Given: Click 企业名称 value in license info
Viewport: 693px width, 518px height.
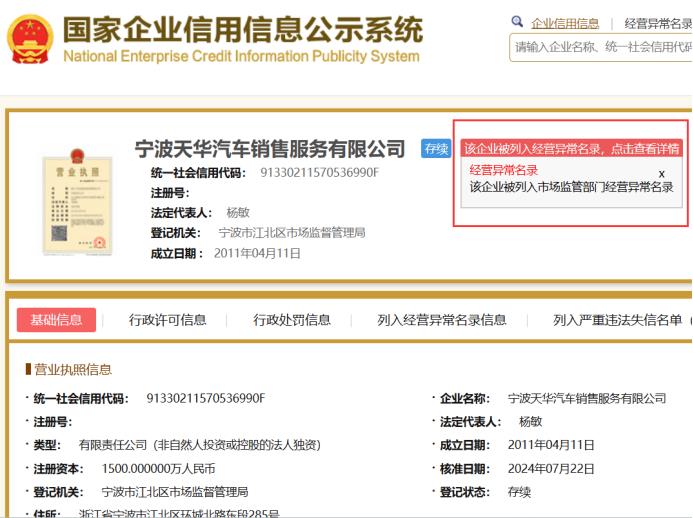Looking at the screenshot, I should pos(587,398).
